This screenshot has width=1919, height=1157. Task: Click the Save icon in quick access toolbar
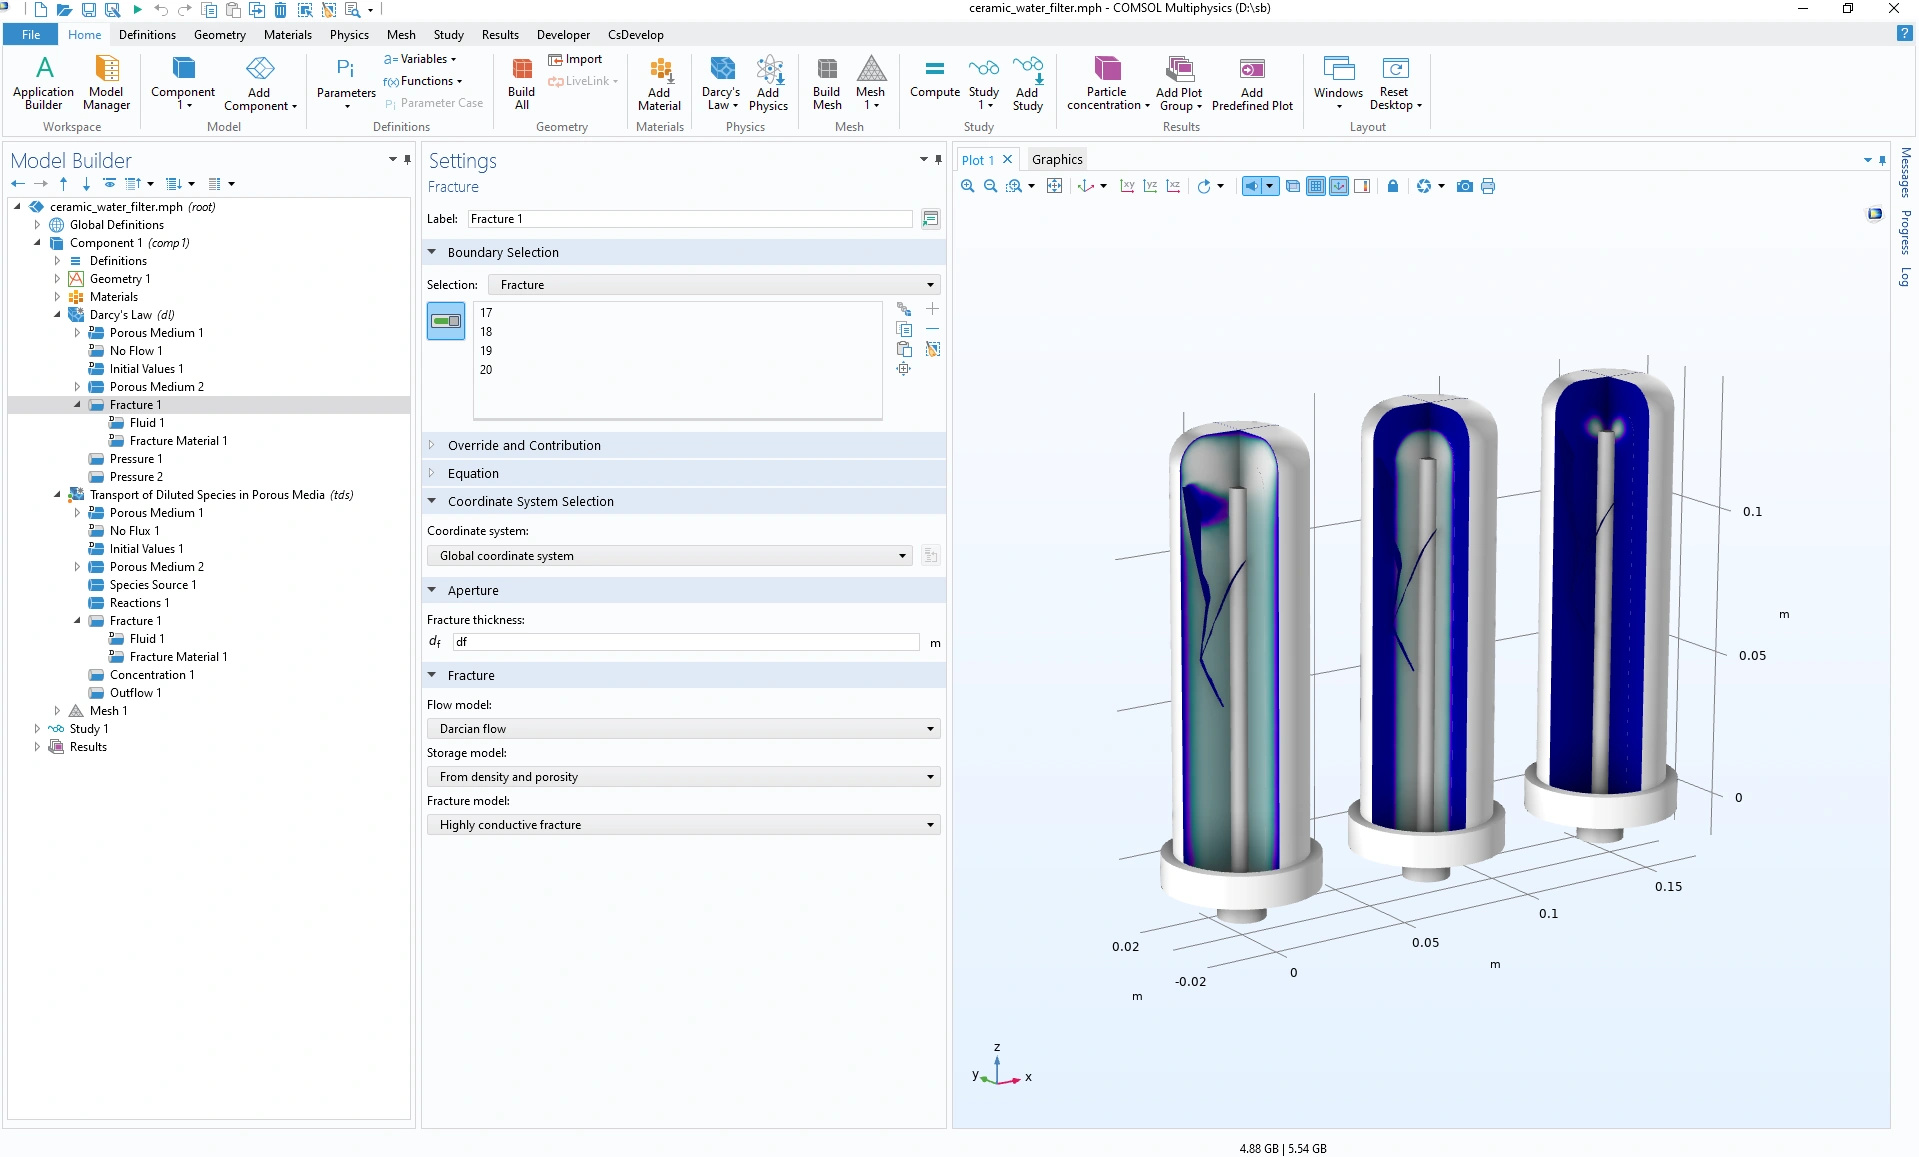click(x=89, y=10)
